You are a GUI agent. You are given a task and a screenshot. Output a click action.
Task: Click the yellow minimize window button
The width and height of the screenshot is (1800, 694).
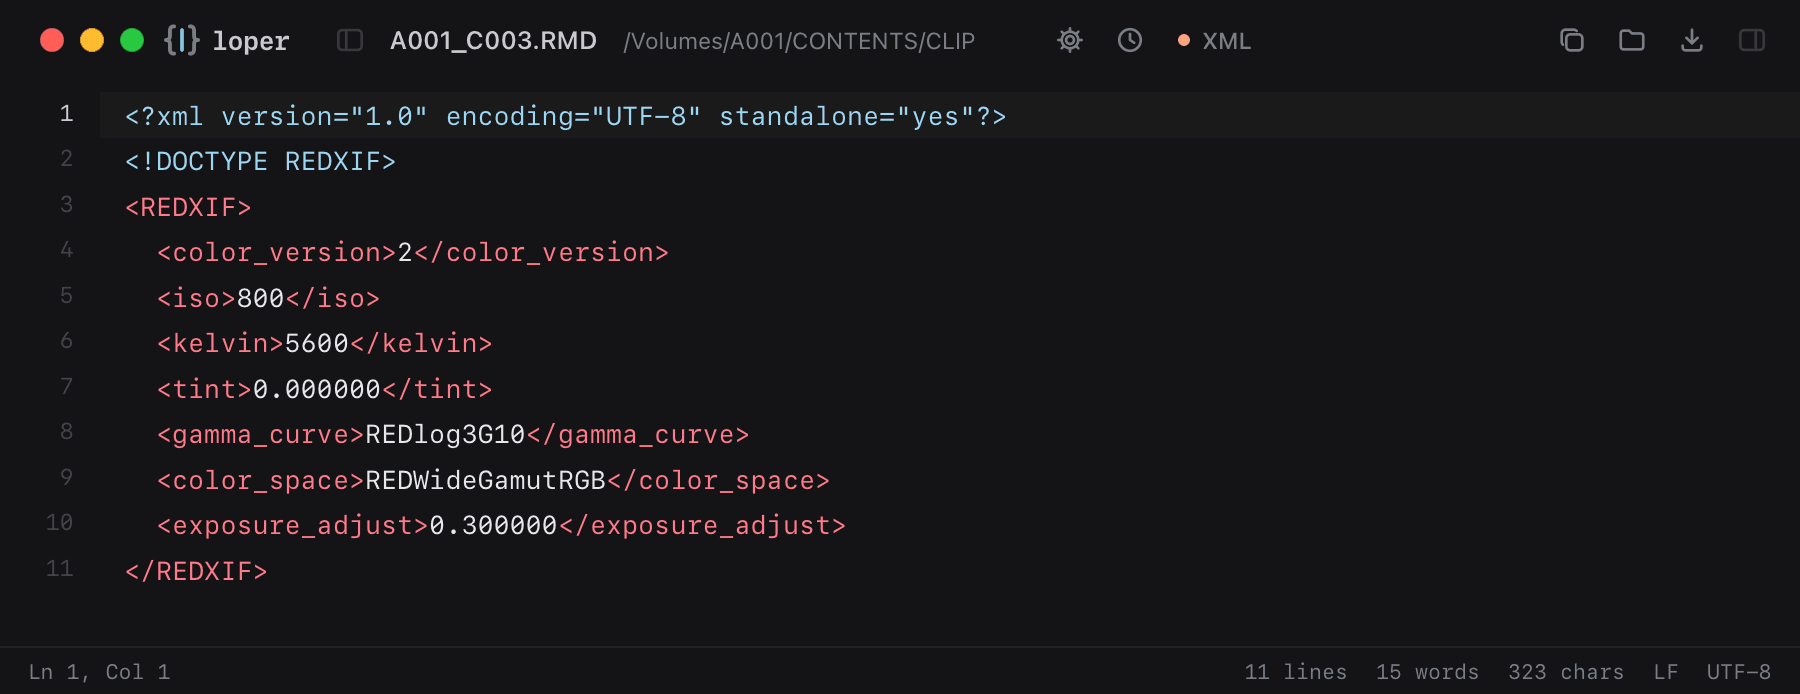click(92, 40)
